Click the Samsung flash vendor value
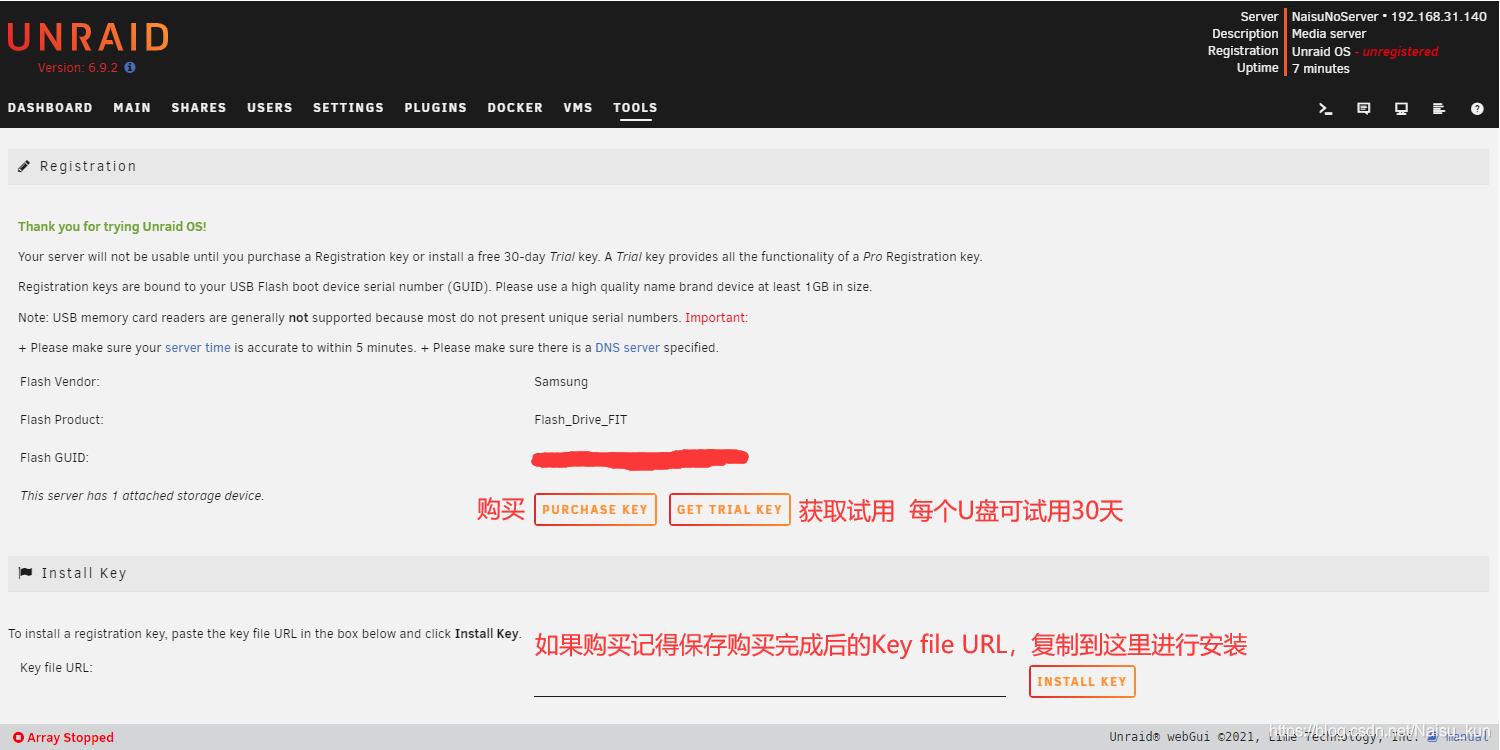 click(561, 382)
